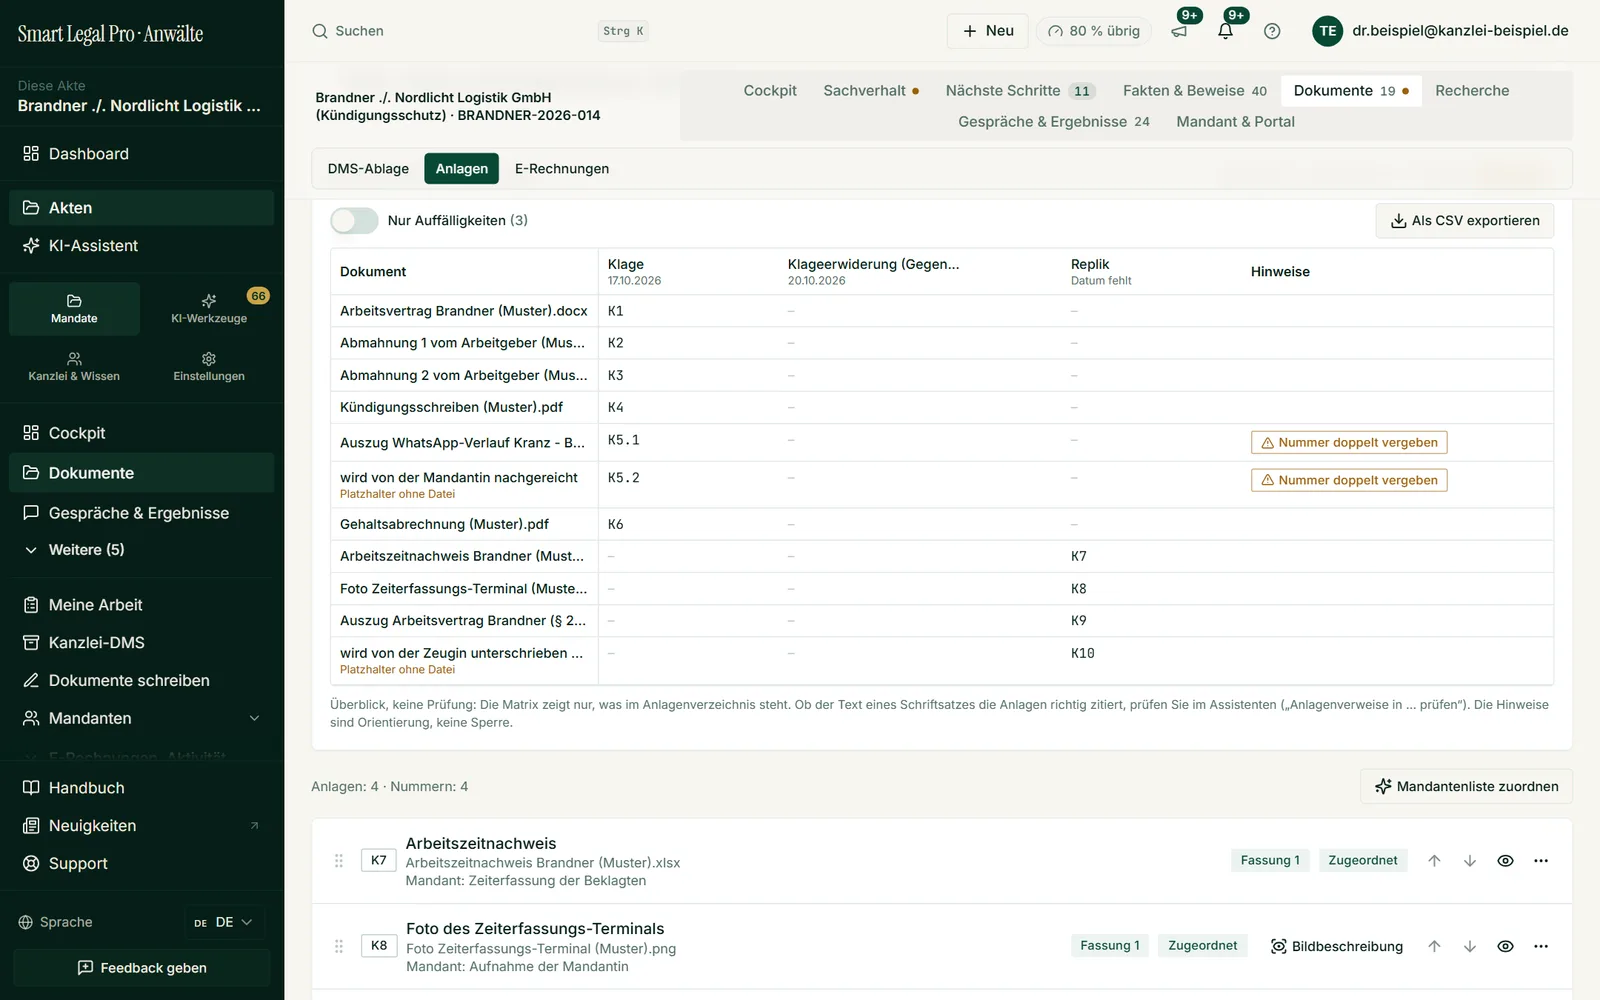Move the K8 Foto attachment up

(1434, 946)
